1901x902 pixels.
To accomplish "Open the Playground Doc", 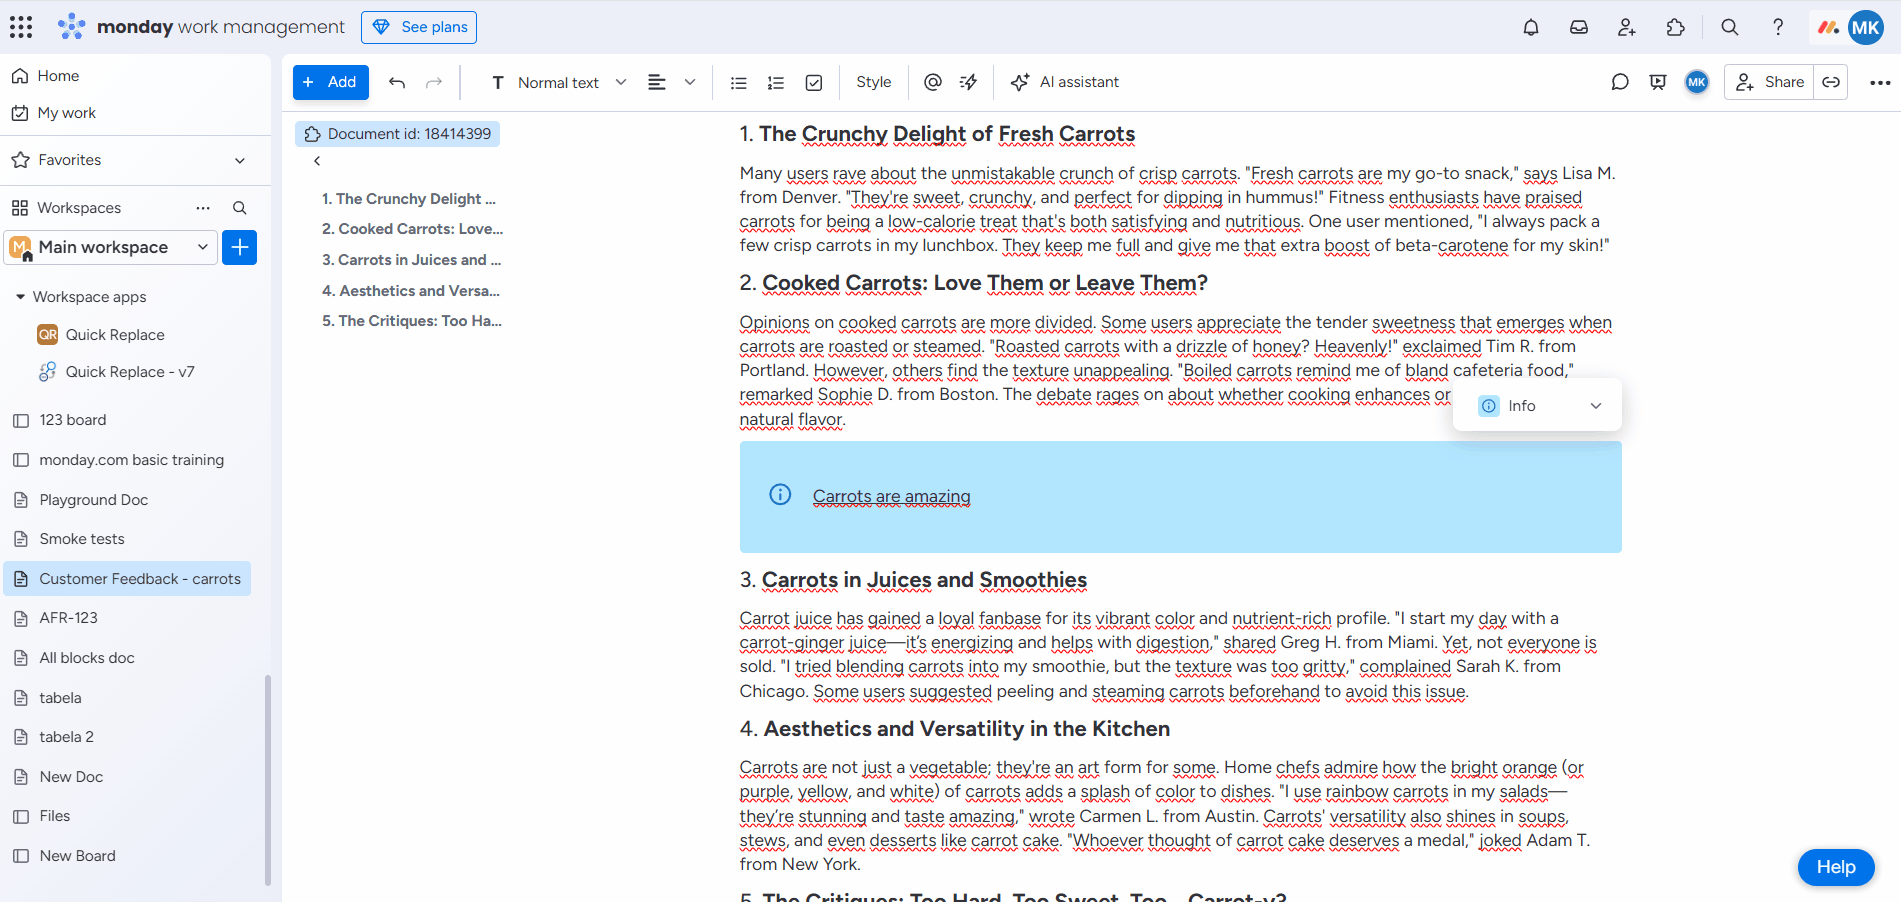I will tap(93, 500).
